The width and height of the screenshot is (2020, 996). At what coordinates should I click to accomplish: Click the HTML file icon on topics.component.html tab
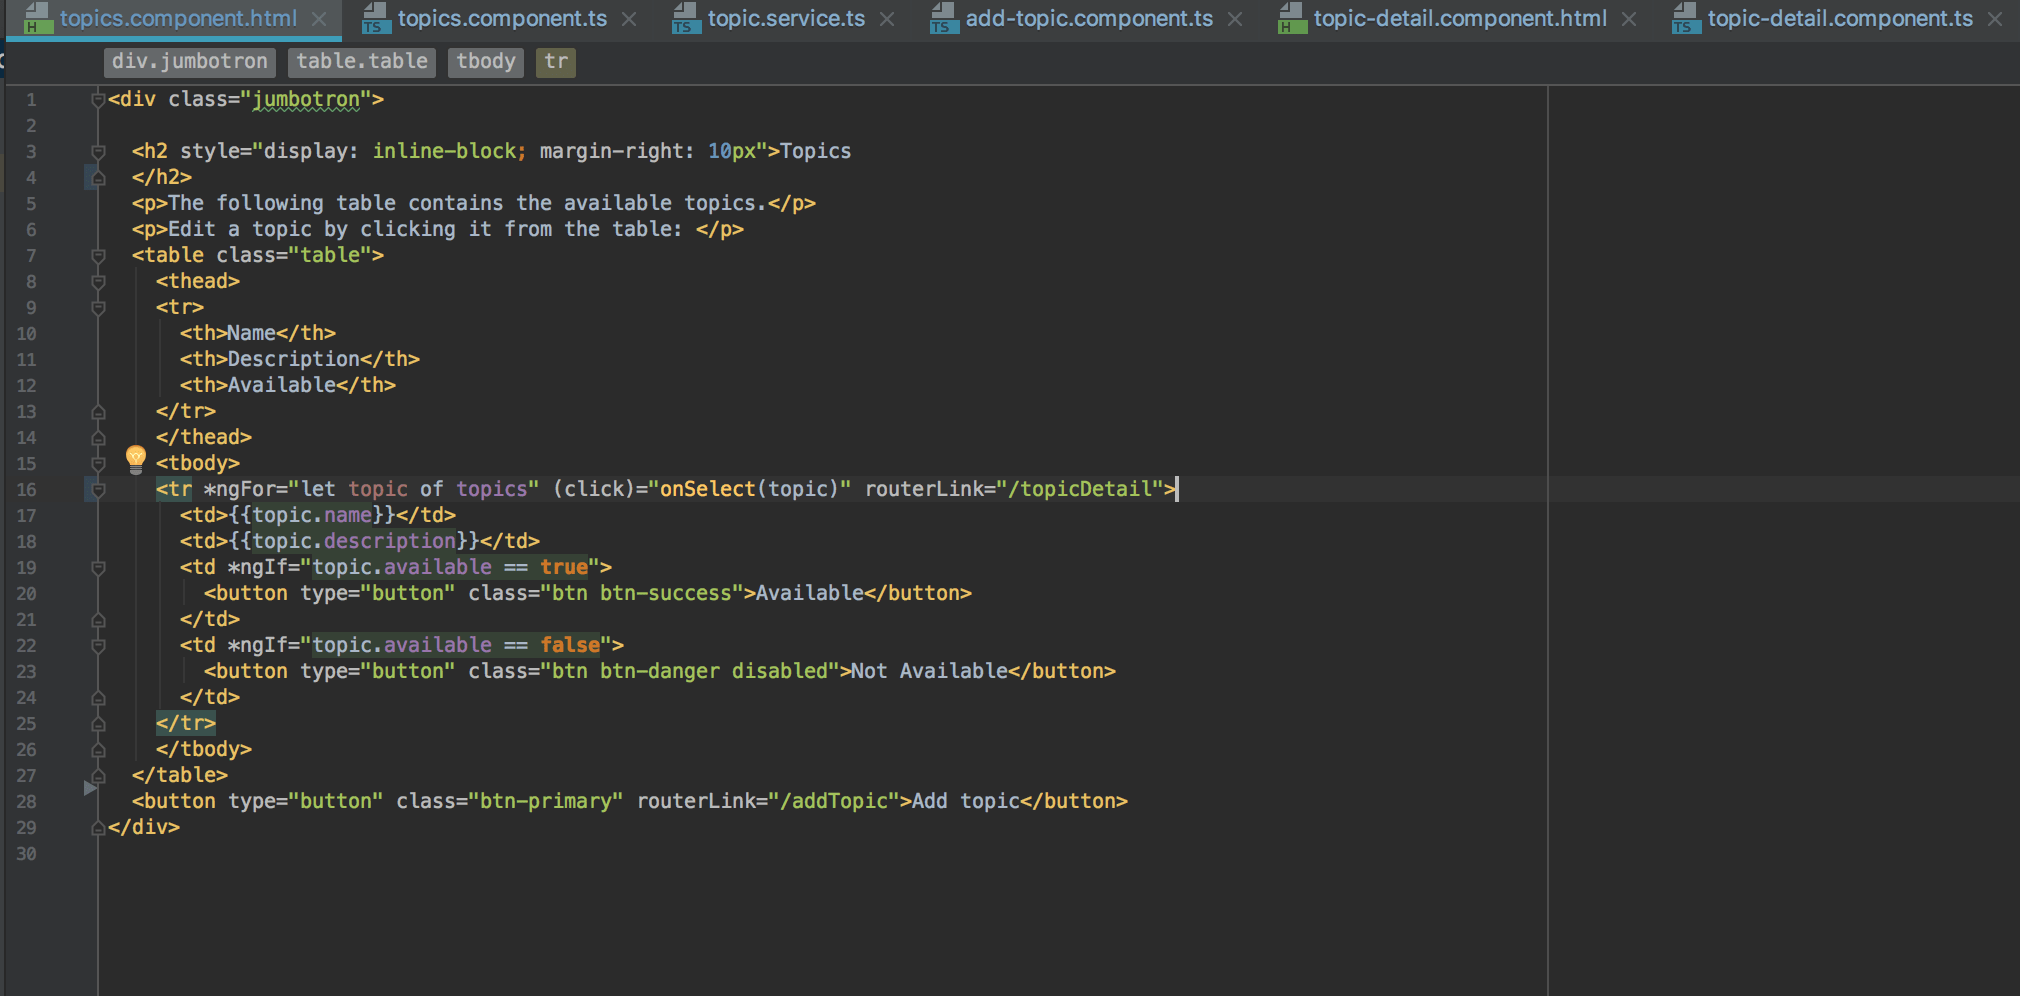(37, 18)
